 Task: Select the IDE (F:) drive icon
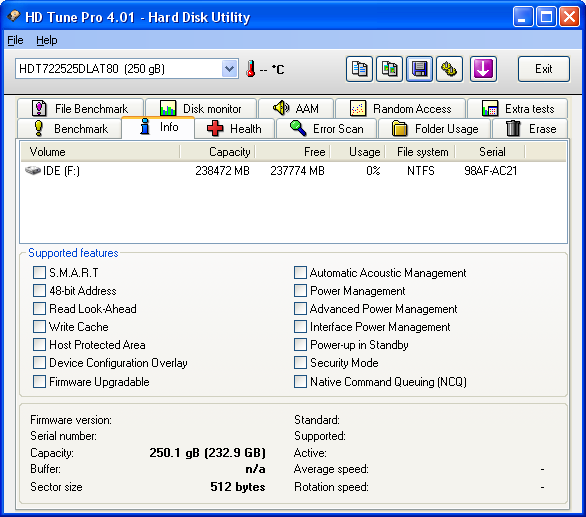pos(33,171)
